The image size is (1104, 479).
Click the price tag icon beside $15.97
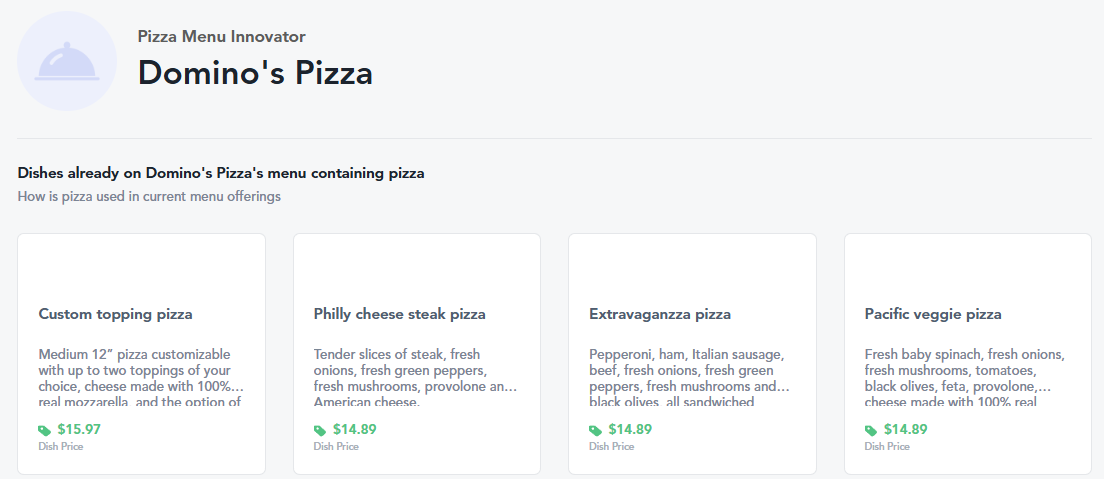coord(44,430)
